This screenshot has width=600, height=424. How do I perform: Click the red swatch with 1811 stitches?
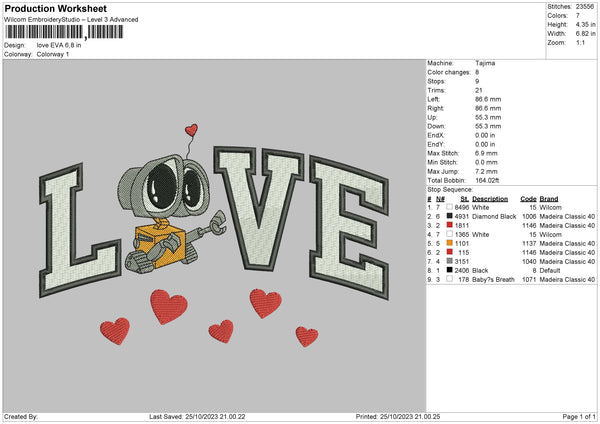(x=450, y=225)
